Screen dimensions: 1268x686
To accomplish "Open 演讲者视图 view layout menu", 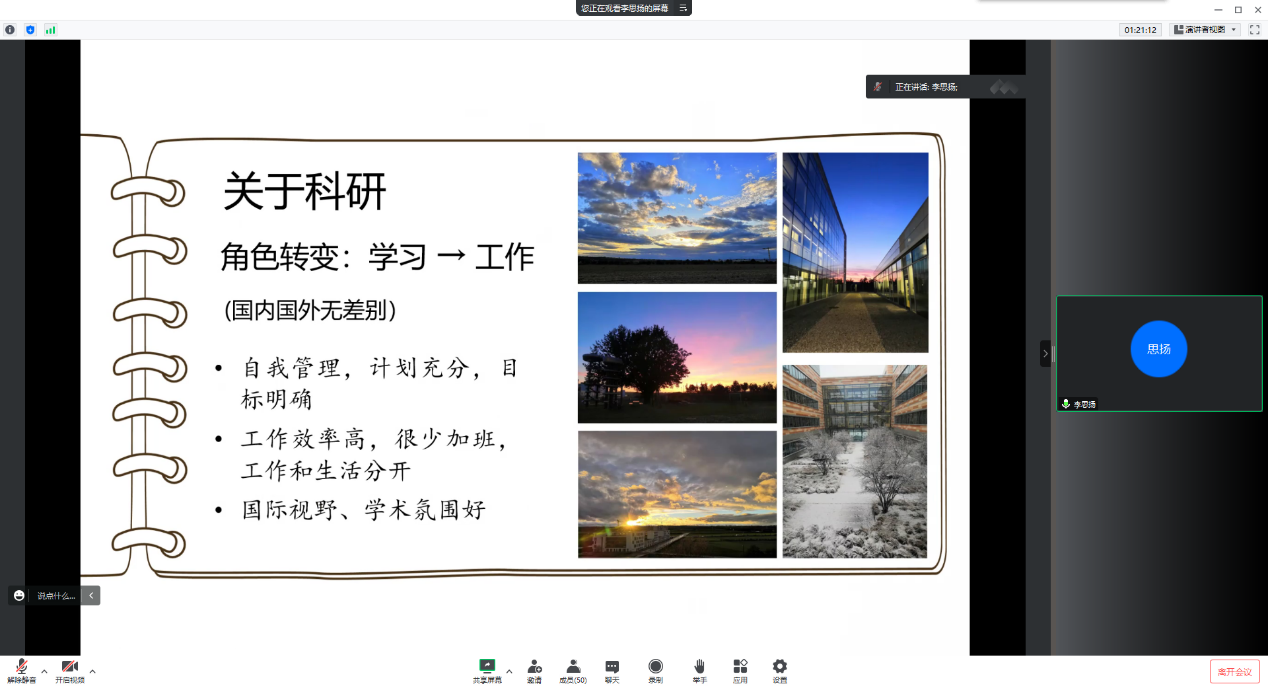I will point(1205,30).
